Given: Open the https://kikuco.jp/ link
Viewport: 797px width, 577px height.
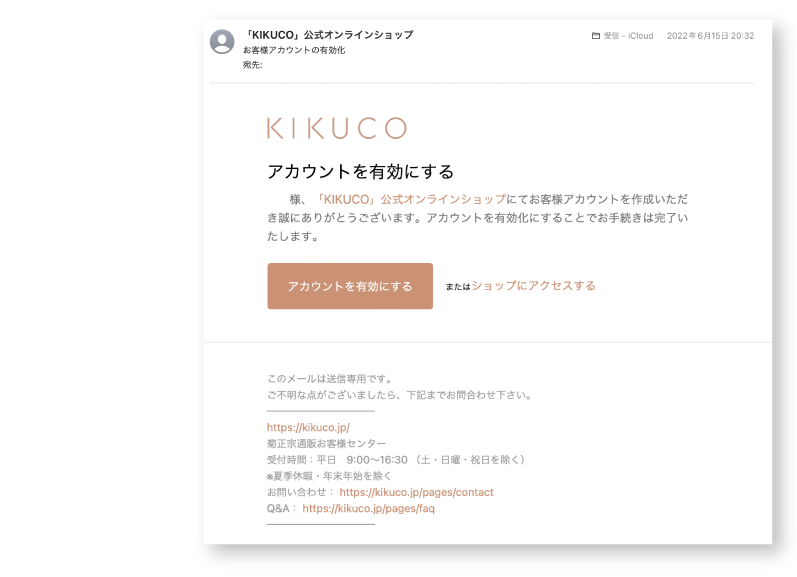Looking at the screenshot, I should click(x=308, y=428).
